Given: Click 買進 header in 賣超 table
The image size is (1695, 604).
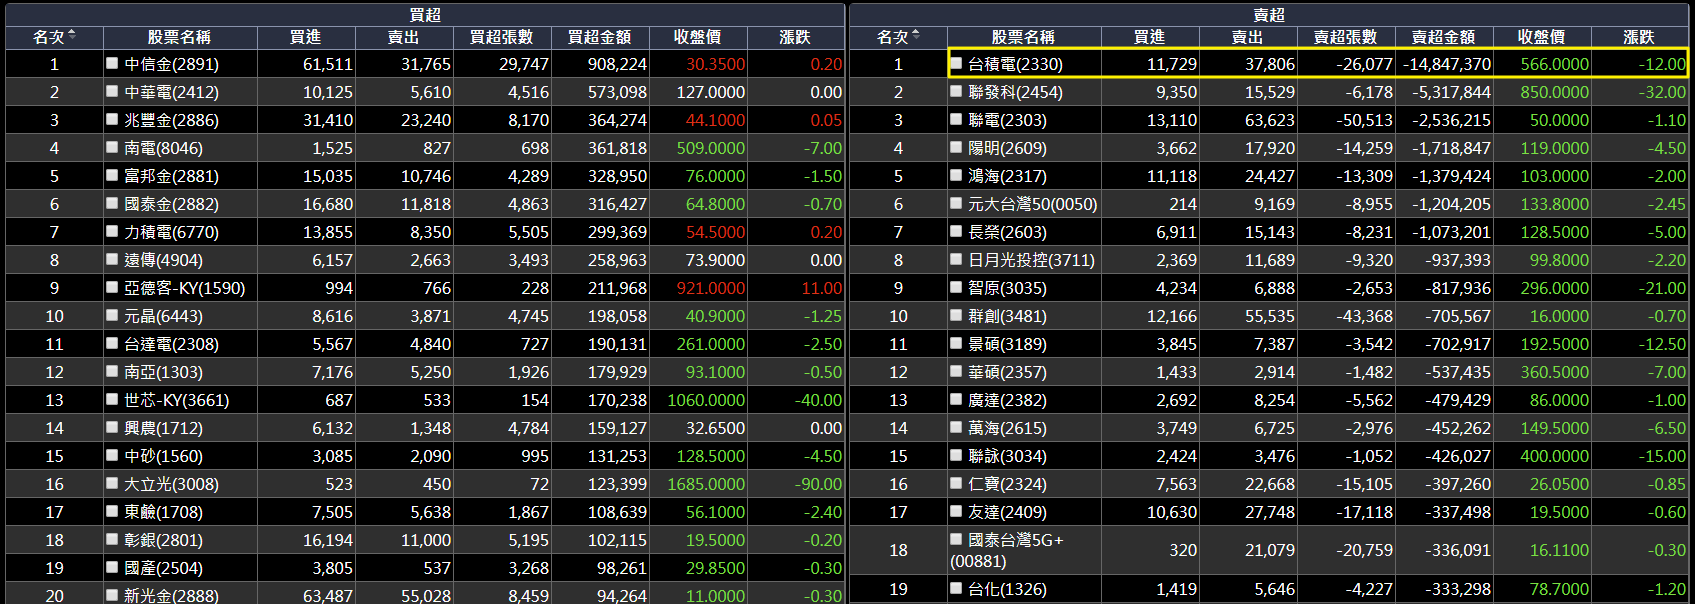Looking at the screenshot, I should [x=1149, y=37].
